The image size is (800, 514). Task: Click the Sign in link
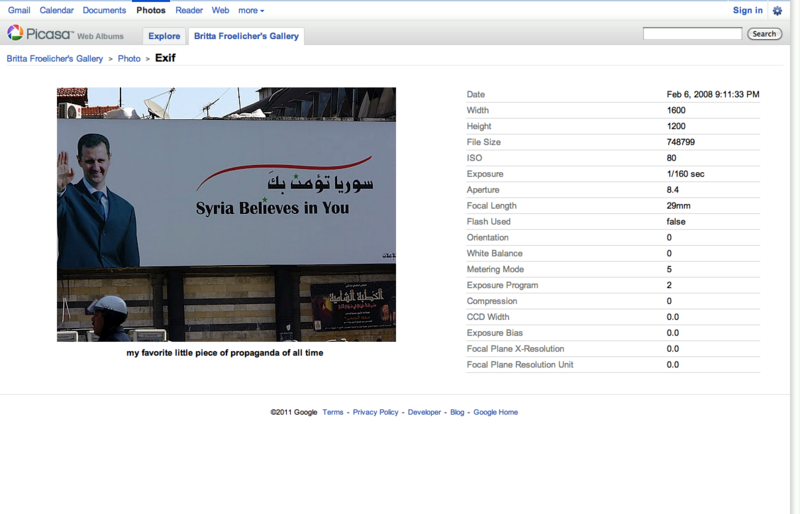pos(747,10)
